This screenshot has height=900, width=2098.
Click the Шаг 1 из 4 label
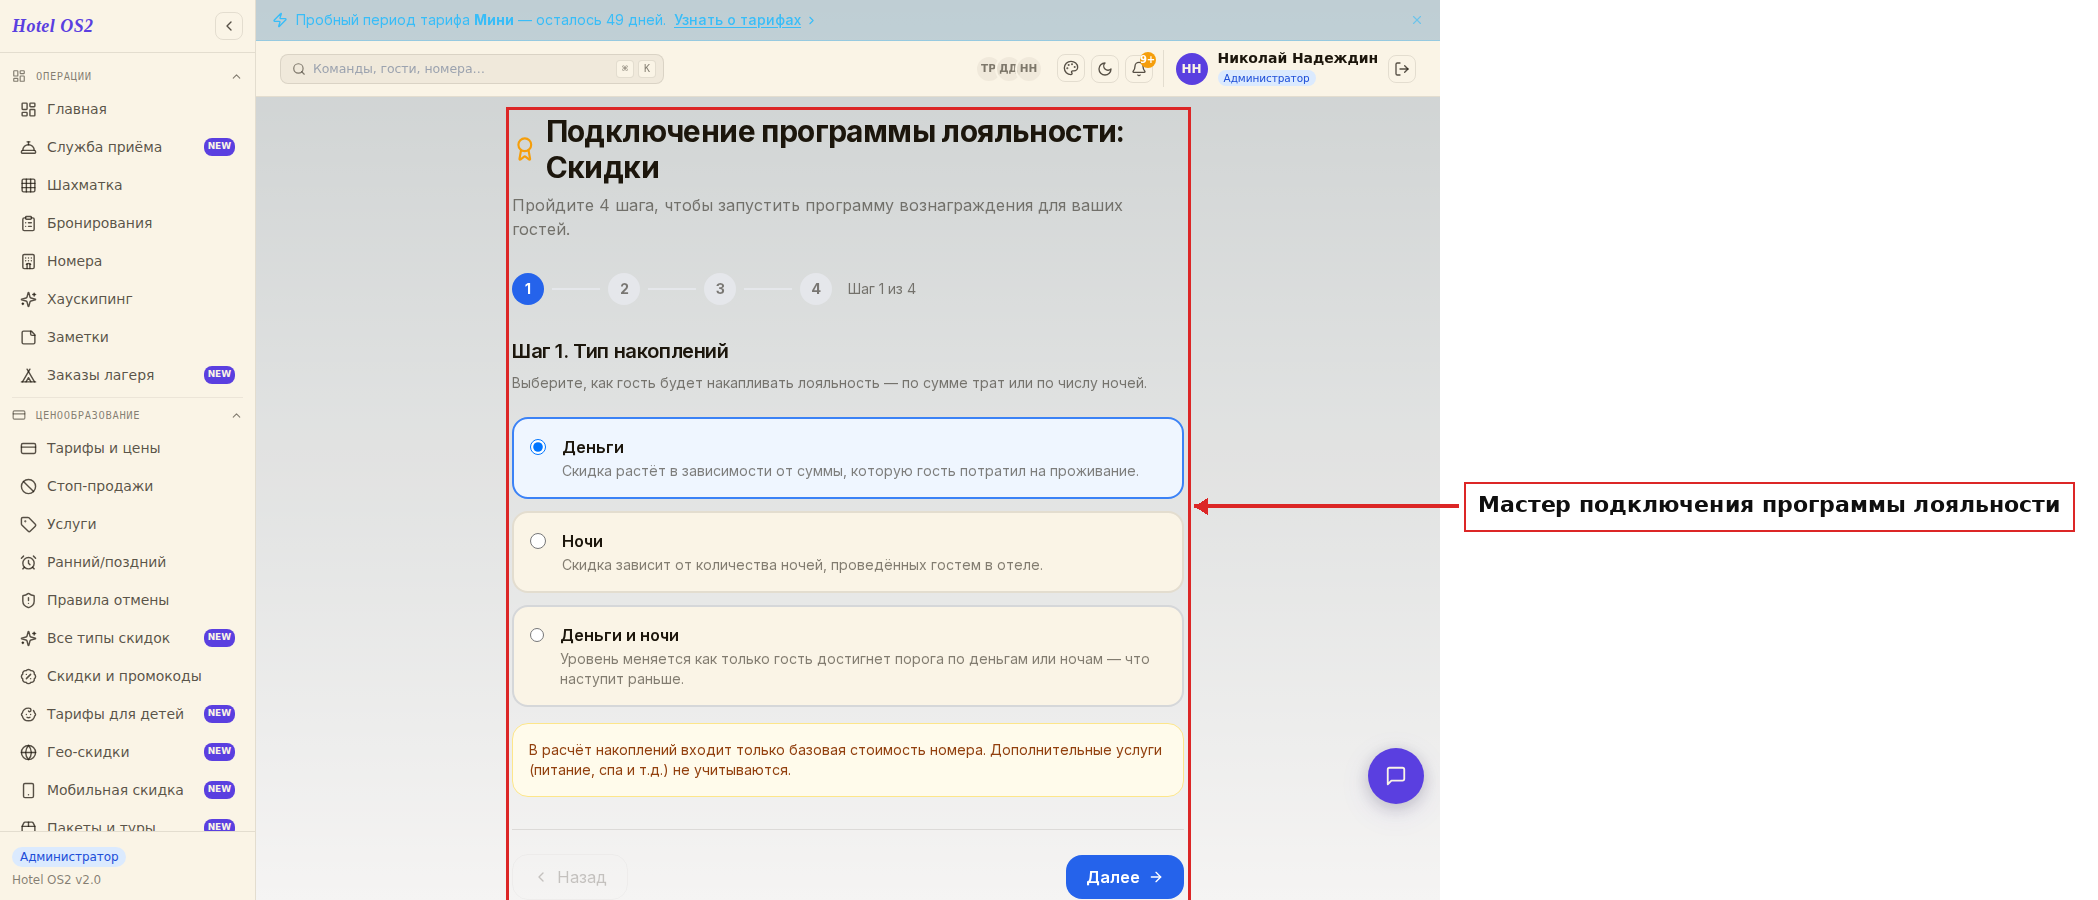(x=881, y=289)
